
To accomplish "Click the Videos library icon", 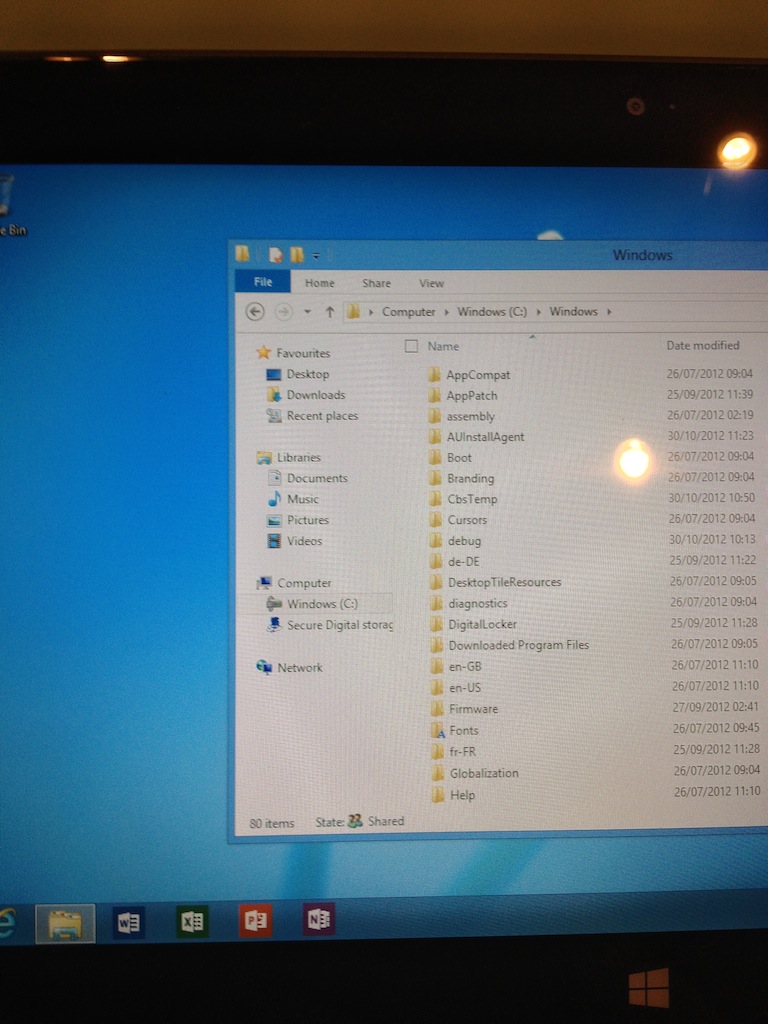I will (x=274, y=541).
